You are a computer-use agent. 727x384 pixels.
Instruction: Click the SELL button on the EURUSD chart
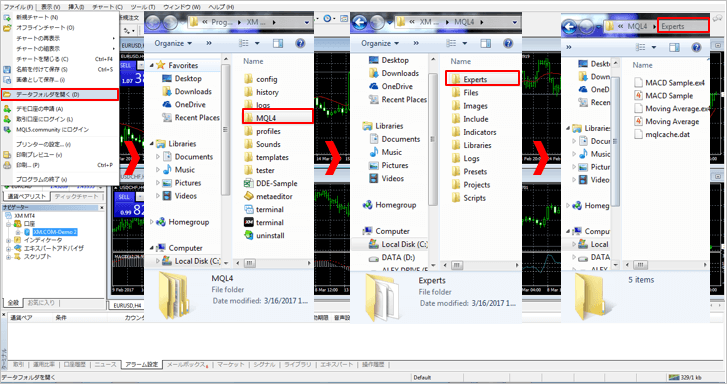pos(126,65)
